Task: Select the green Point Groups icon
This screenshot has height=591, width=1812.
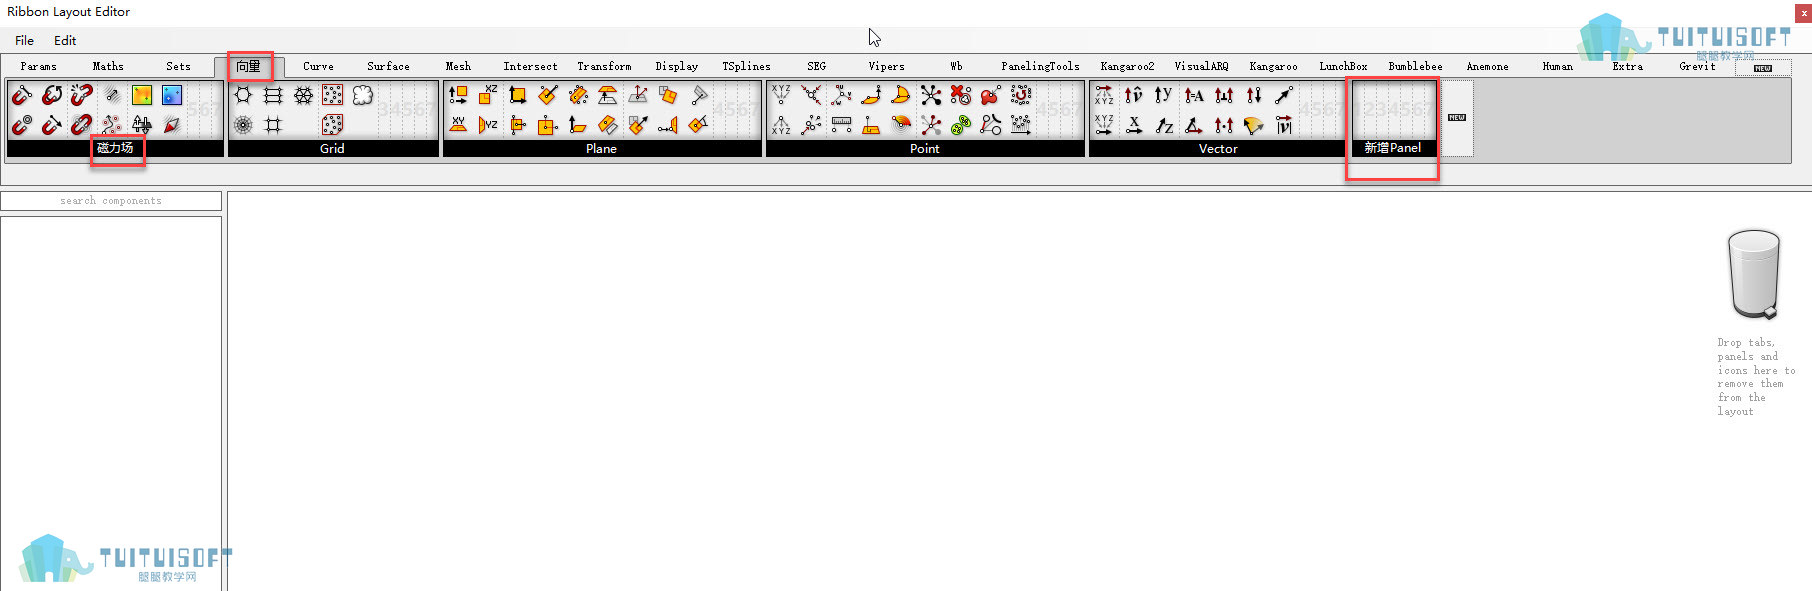Action: (961, 125)
